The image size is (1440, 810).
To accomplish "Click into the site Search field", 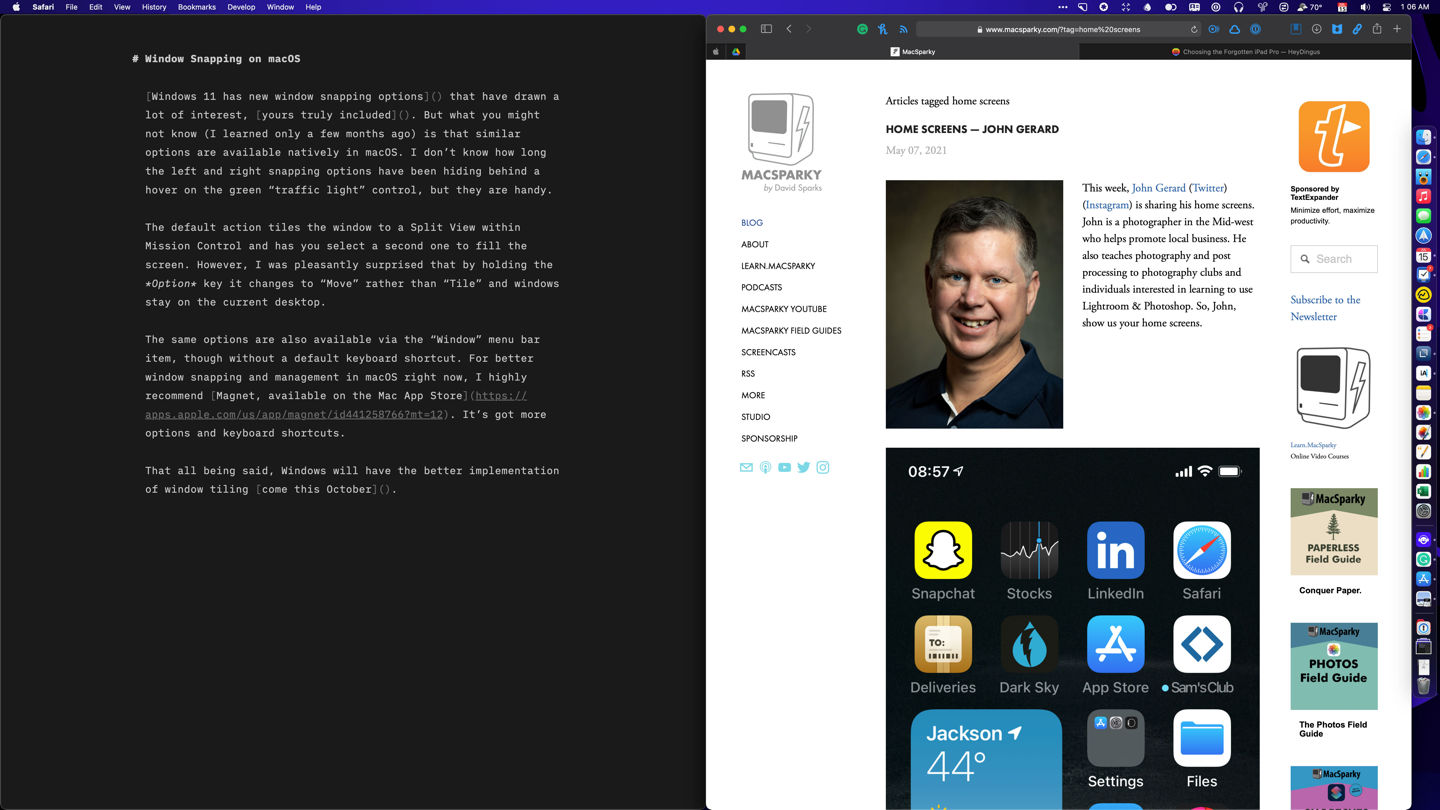I will [x=1334, y=259].
